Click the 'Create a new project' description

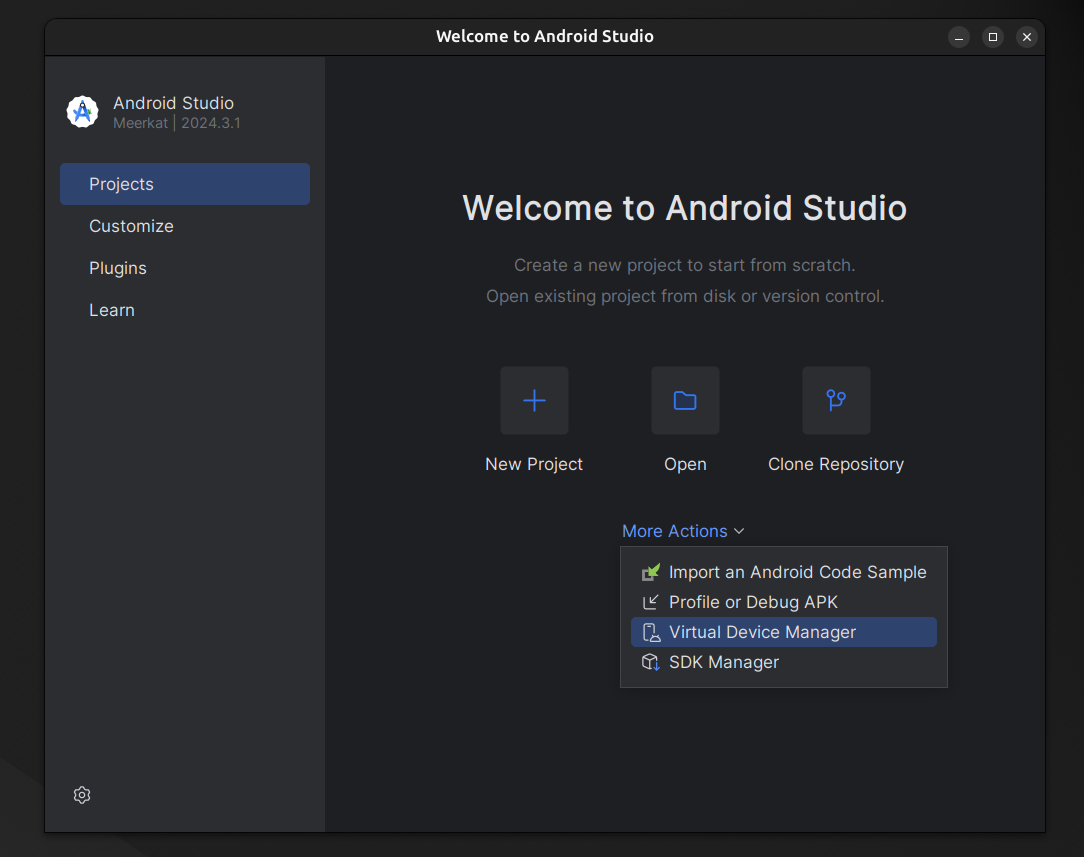point(684,265)
